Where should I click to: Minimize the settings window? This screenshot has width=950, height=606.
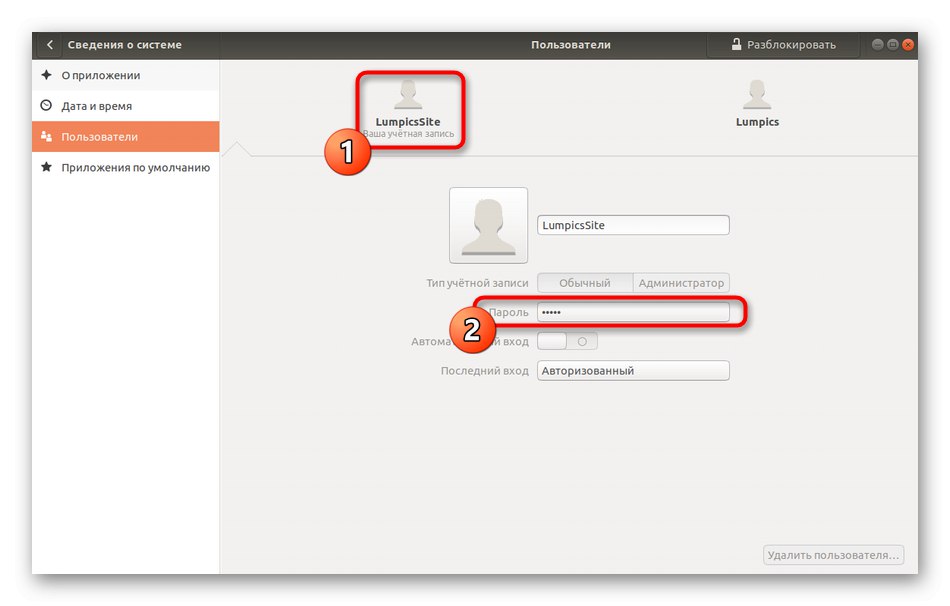pos(877,44)
